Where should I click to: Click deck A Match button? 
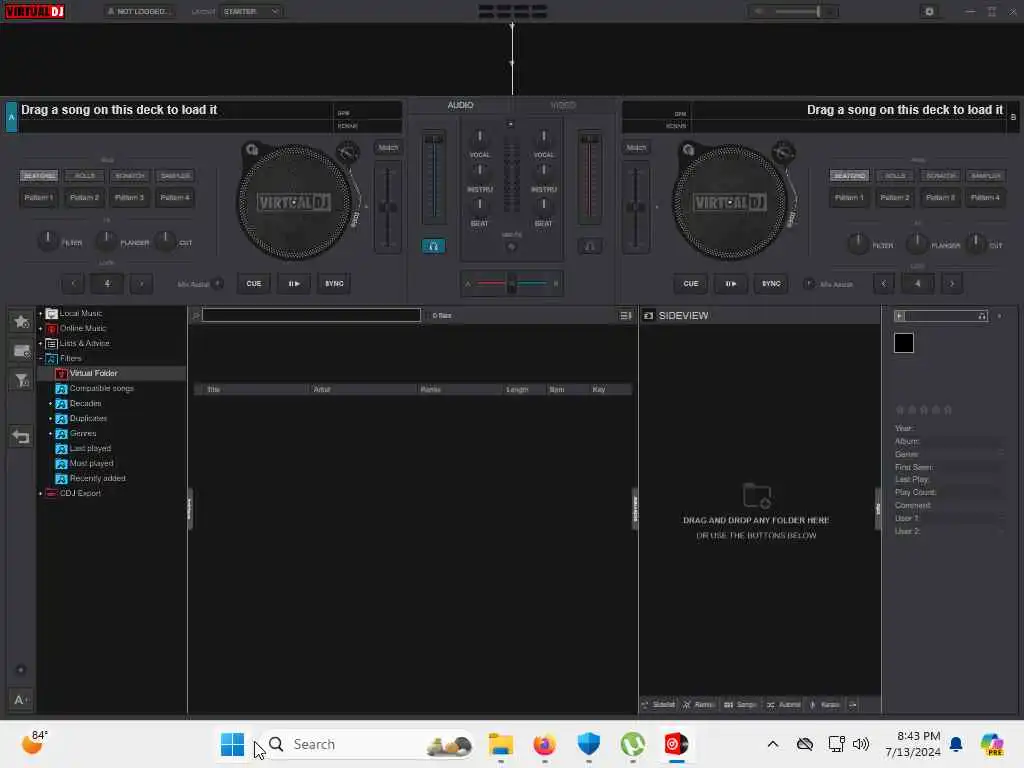point(388,148)
